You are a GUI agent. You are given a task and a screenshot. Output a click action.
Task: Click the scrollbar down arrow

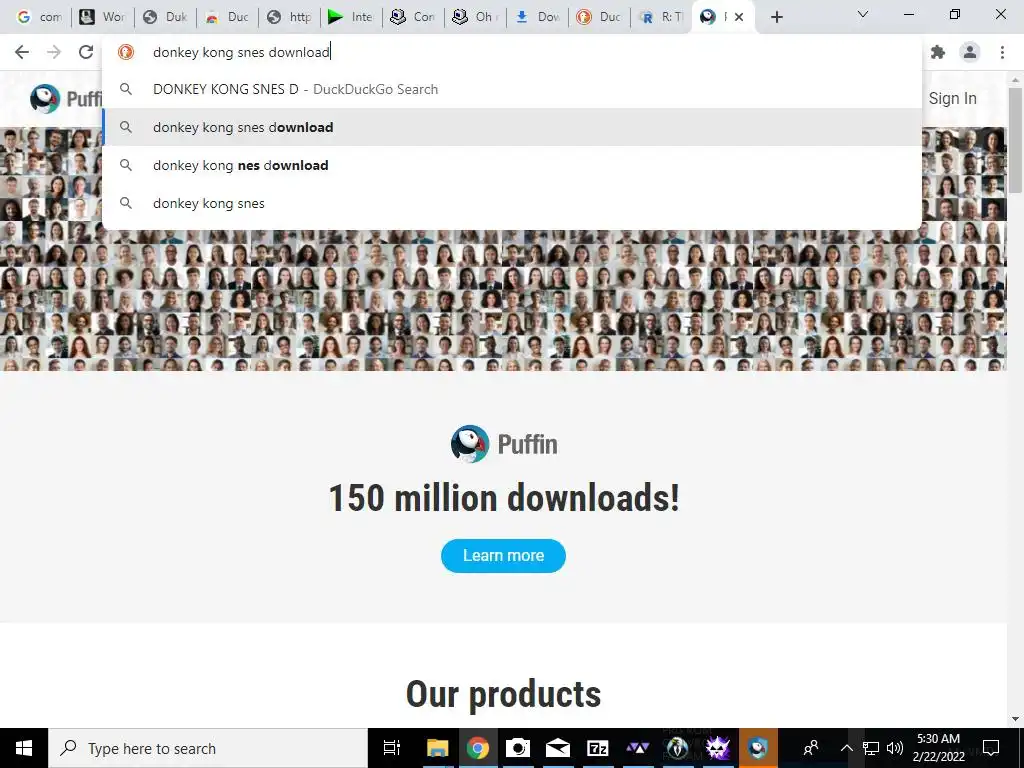[x=1015, y=719]
